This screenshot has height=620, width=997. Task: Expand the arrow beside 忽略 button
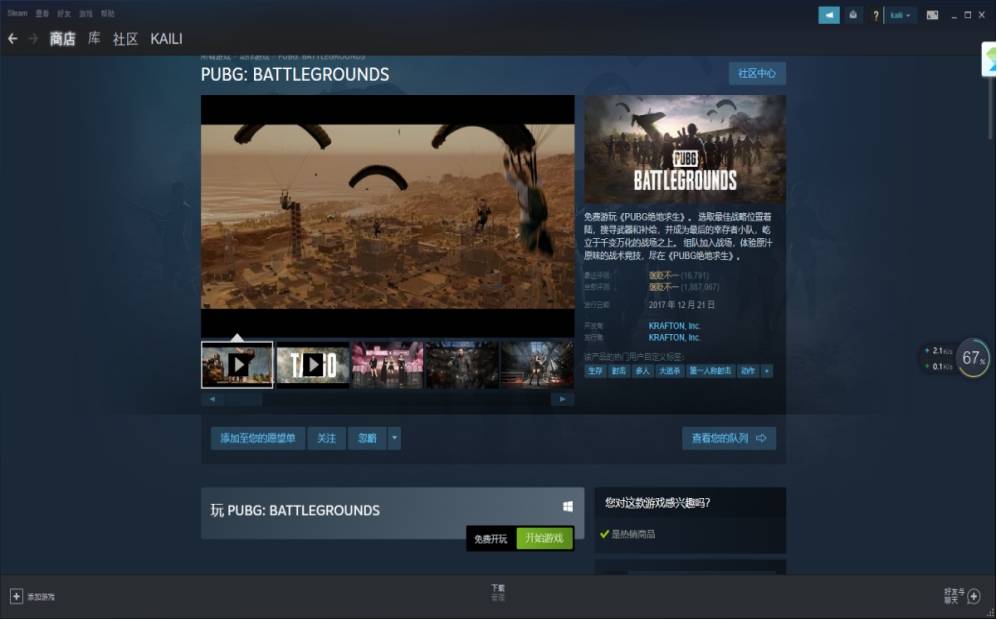[x=394, y=438]
